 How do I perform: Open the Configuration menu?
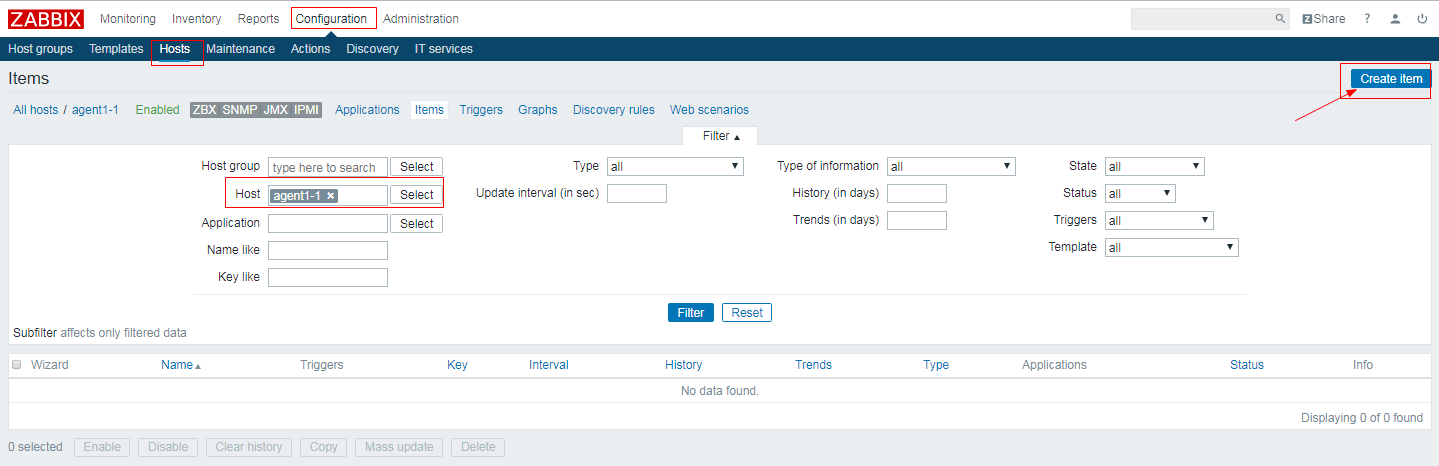331,19
